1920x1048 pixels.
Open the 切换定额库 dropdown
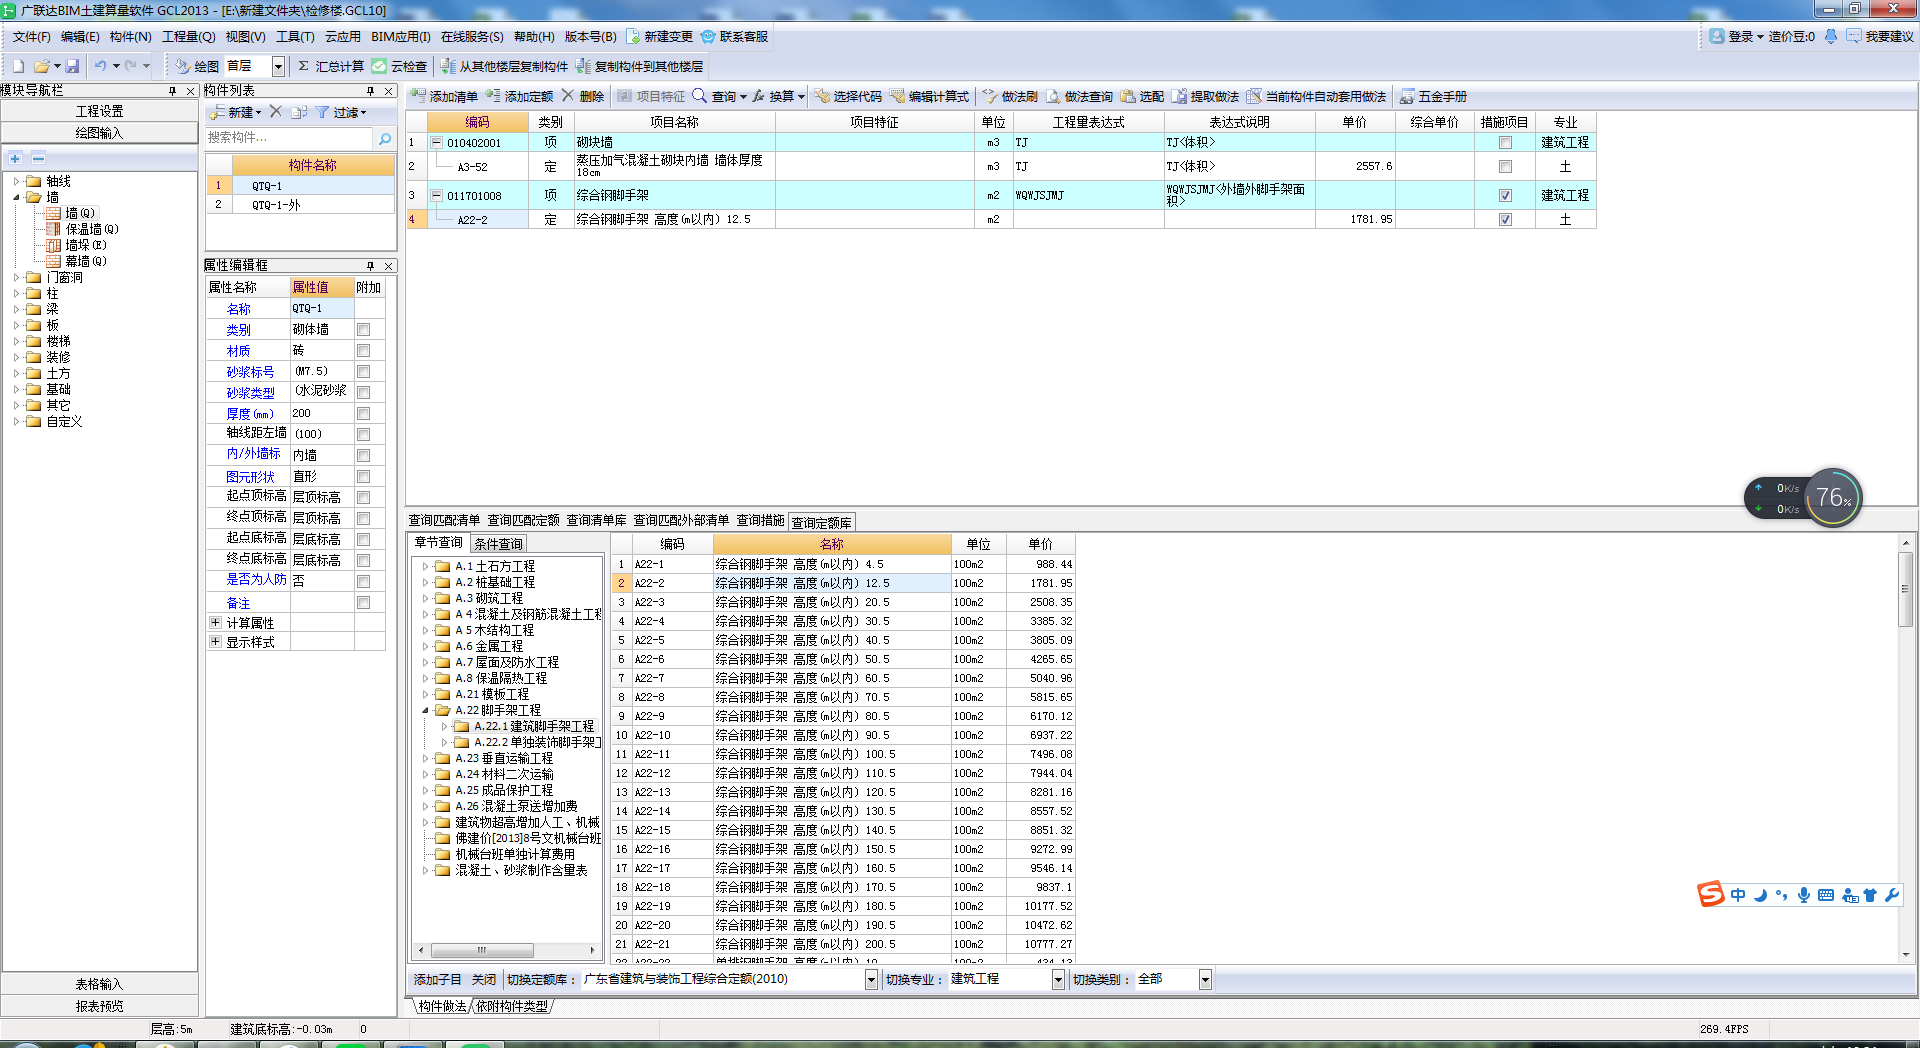pyautogui.click(x=871, y=980)
